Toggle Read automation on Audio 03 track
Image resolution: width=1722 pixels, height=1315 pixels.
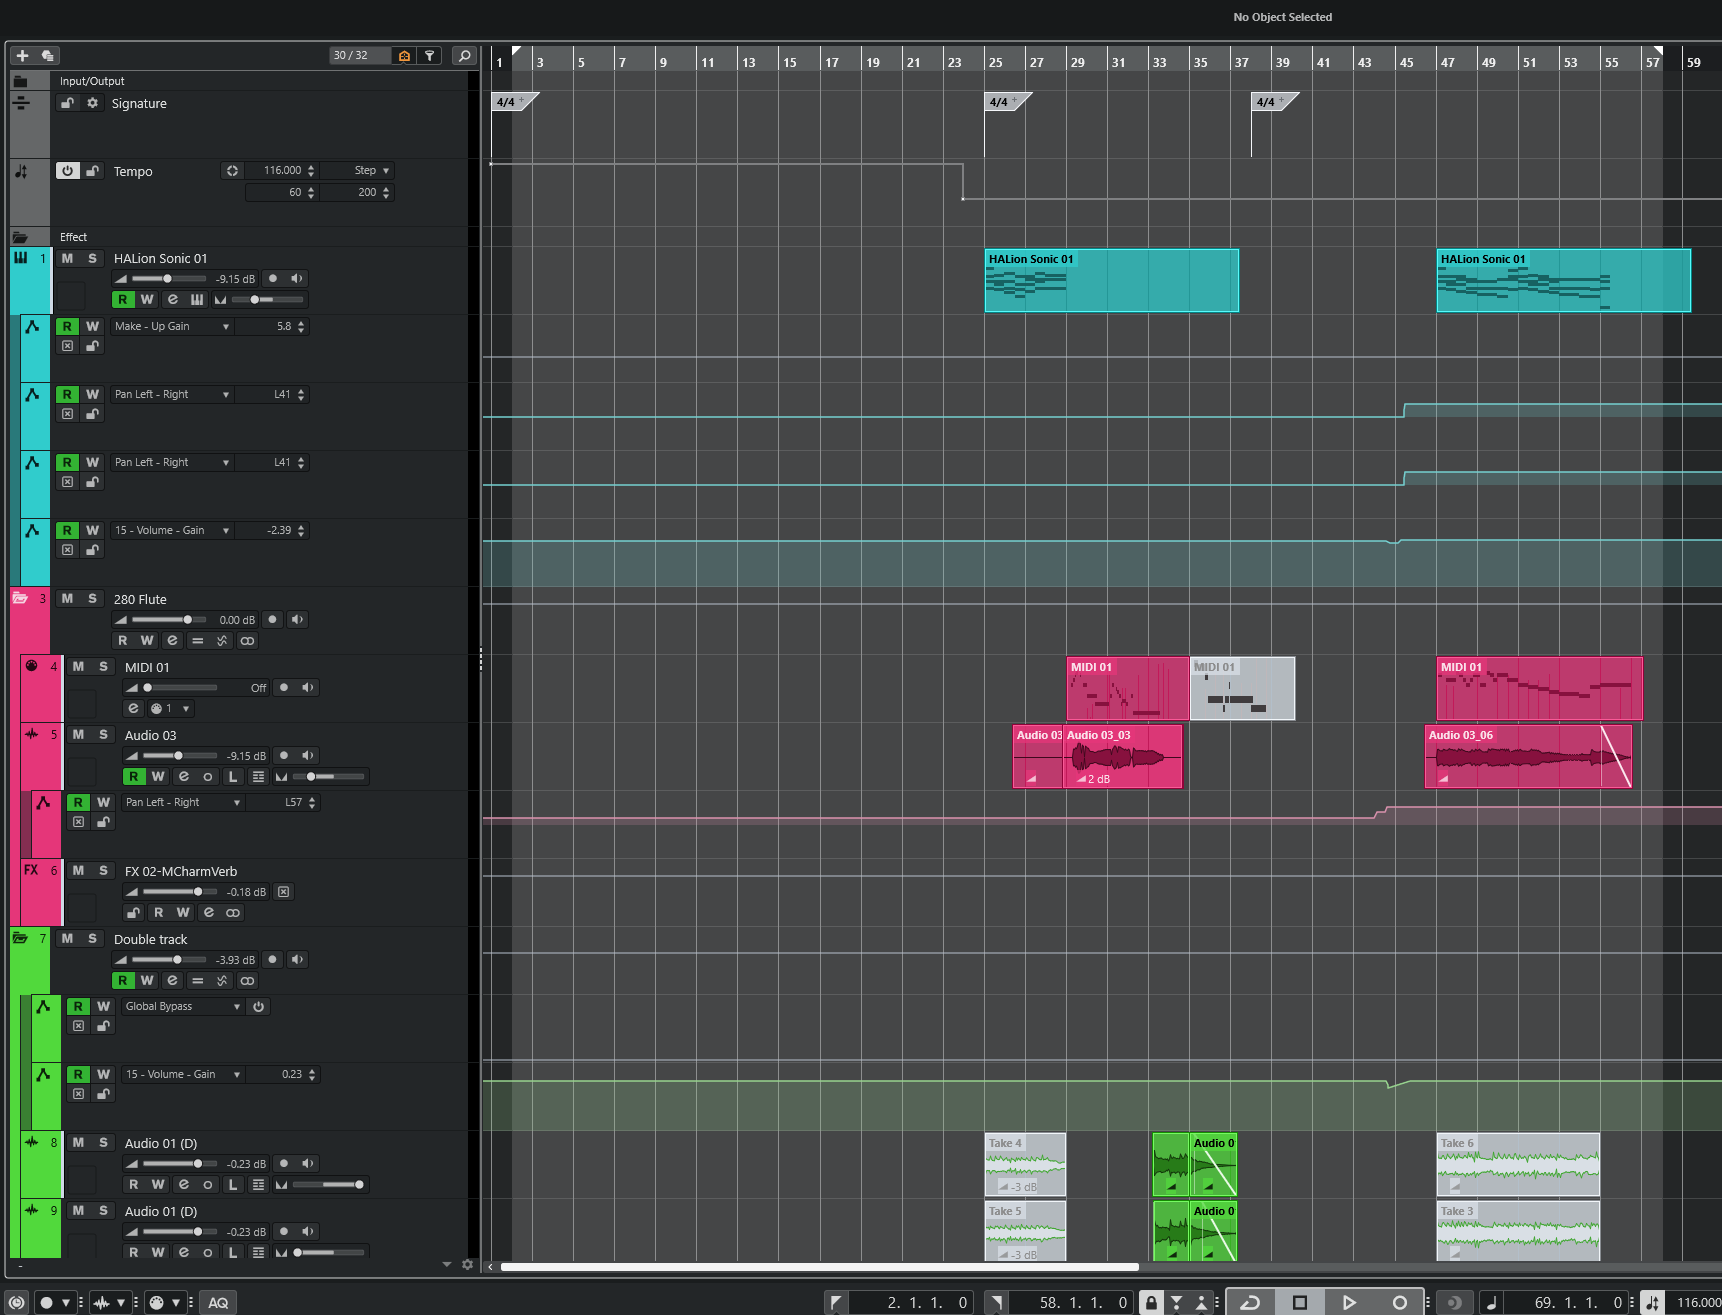pos(133,776)
